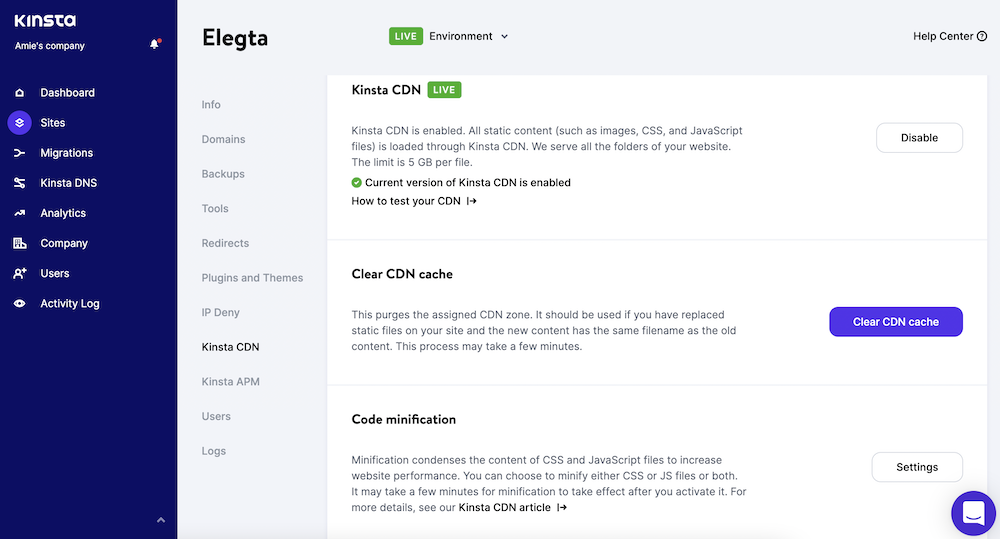Open How to test your CDN link
The width and height of the screenshot is (1000, 539).
[414, 201]
